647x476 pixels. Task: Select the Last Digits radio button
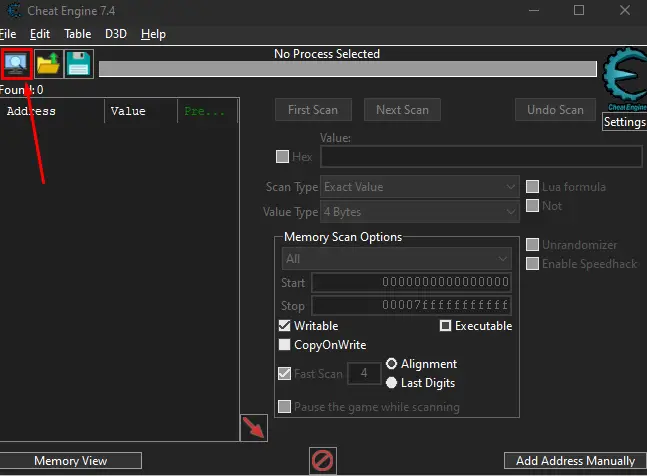click(391, 383)
